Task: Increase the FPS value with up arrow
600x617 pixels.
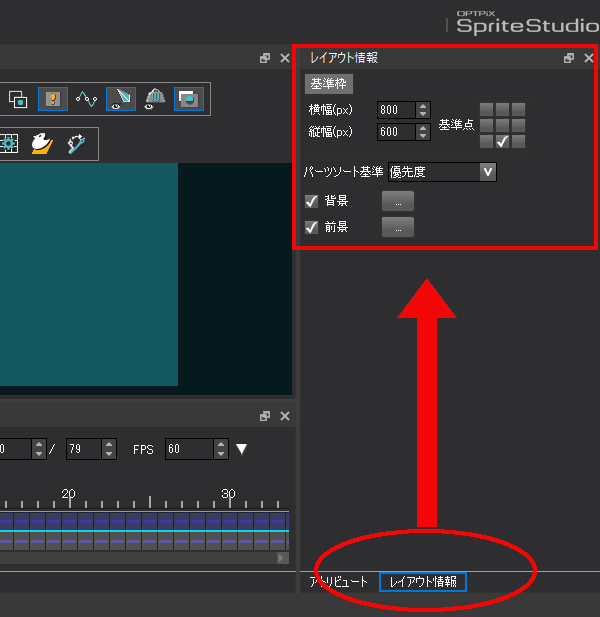Action: (221, 445)
